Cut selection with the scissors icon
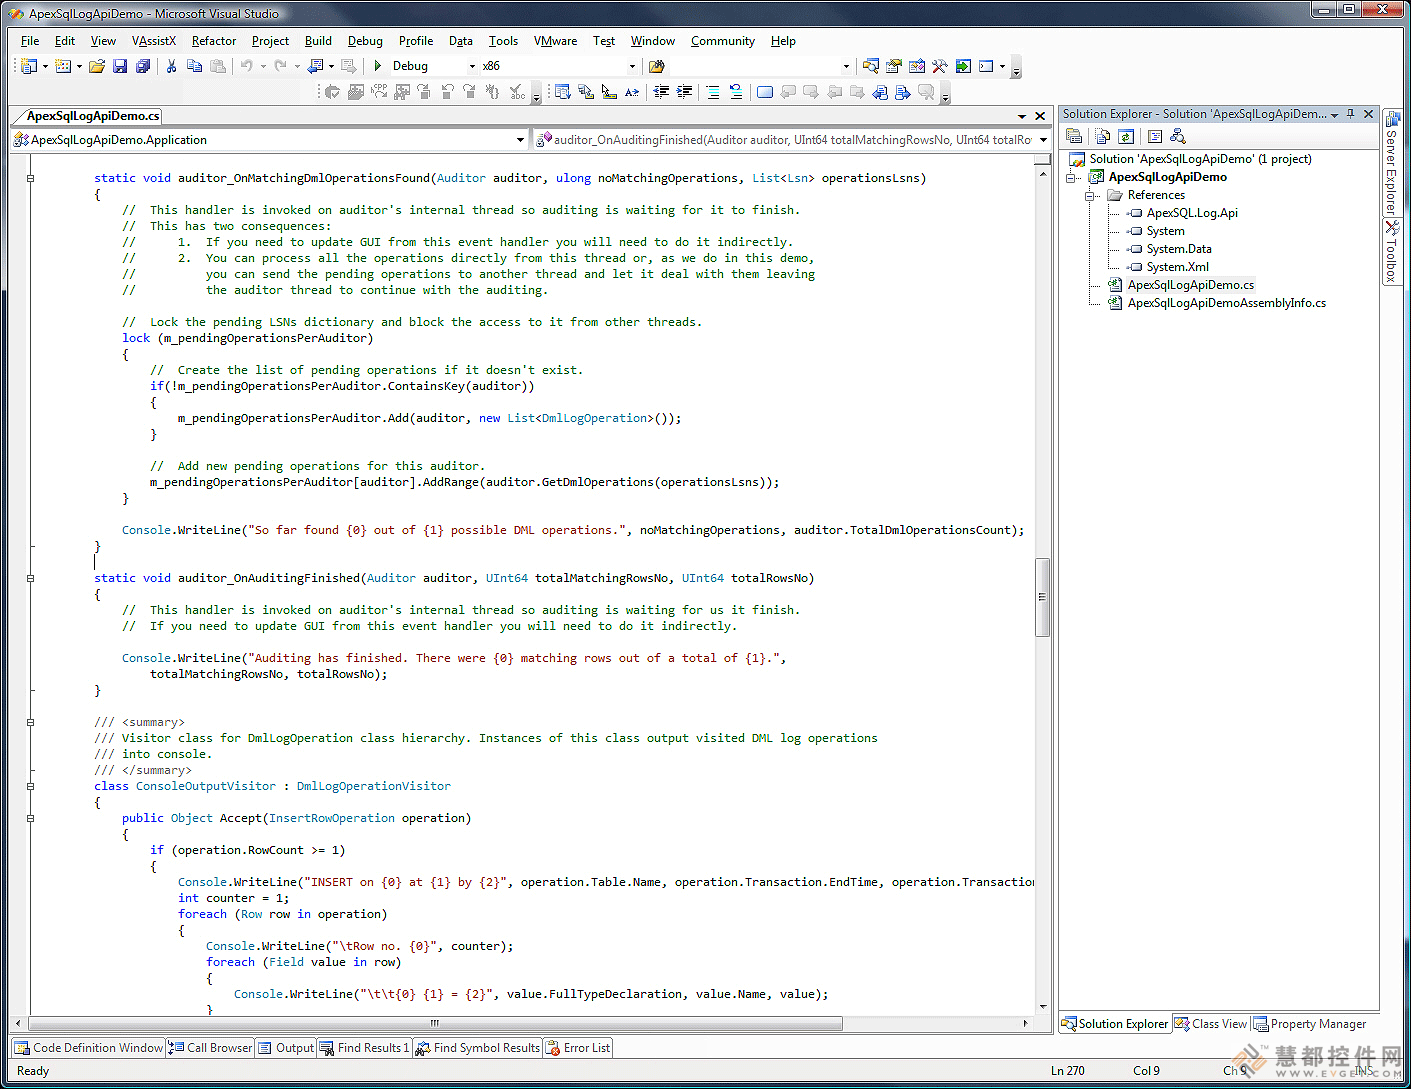The width and height of the screenshot is (1411, 1089). 172,66
